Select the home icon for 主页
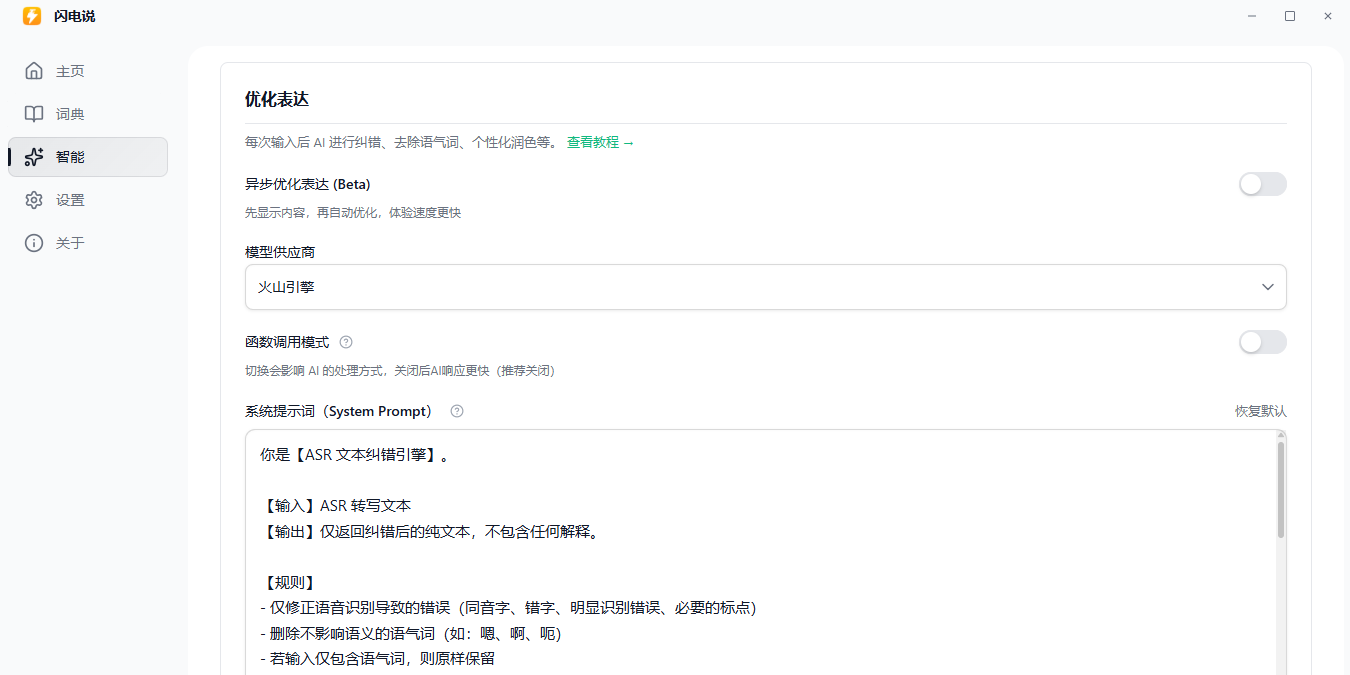This screenshot has width=1350, height=675. point(34,70)
